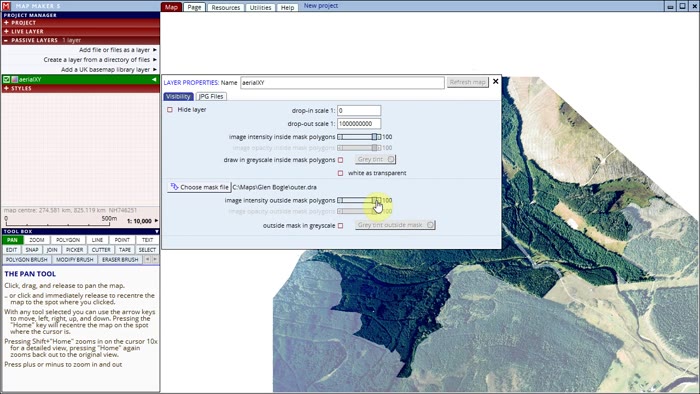Select the POLYGON BRUSH tool
The image size is (700, 394).
click(x=26, y=260)
